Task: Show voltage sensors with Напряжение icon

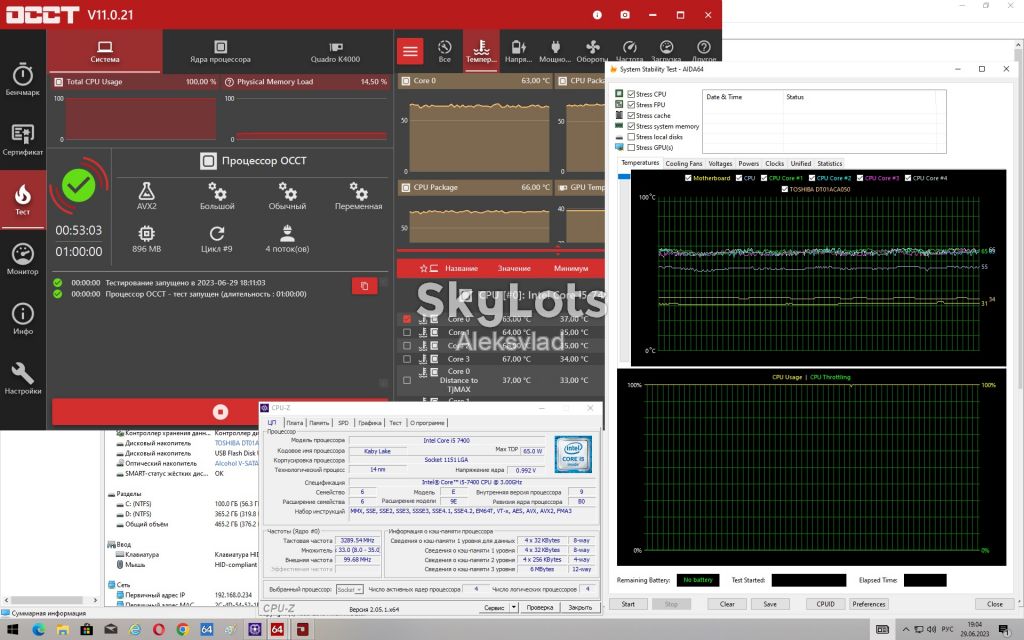Action: (x=519, y=51)
